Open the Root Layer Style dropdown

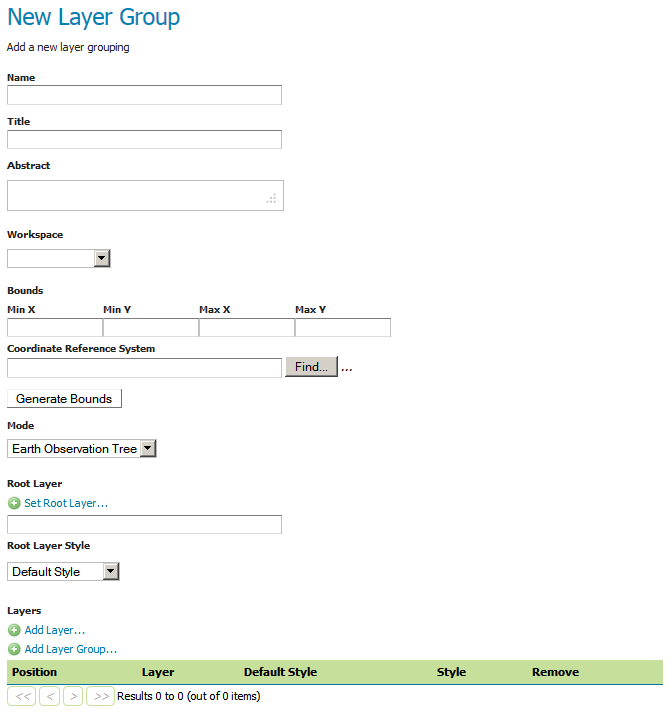point(63,572)
